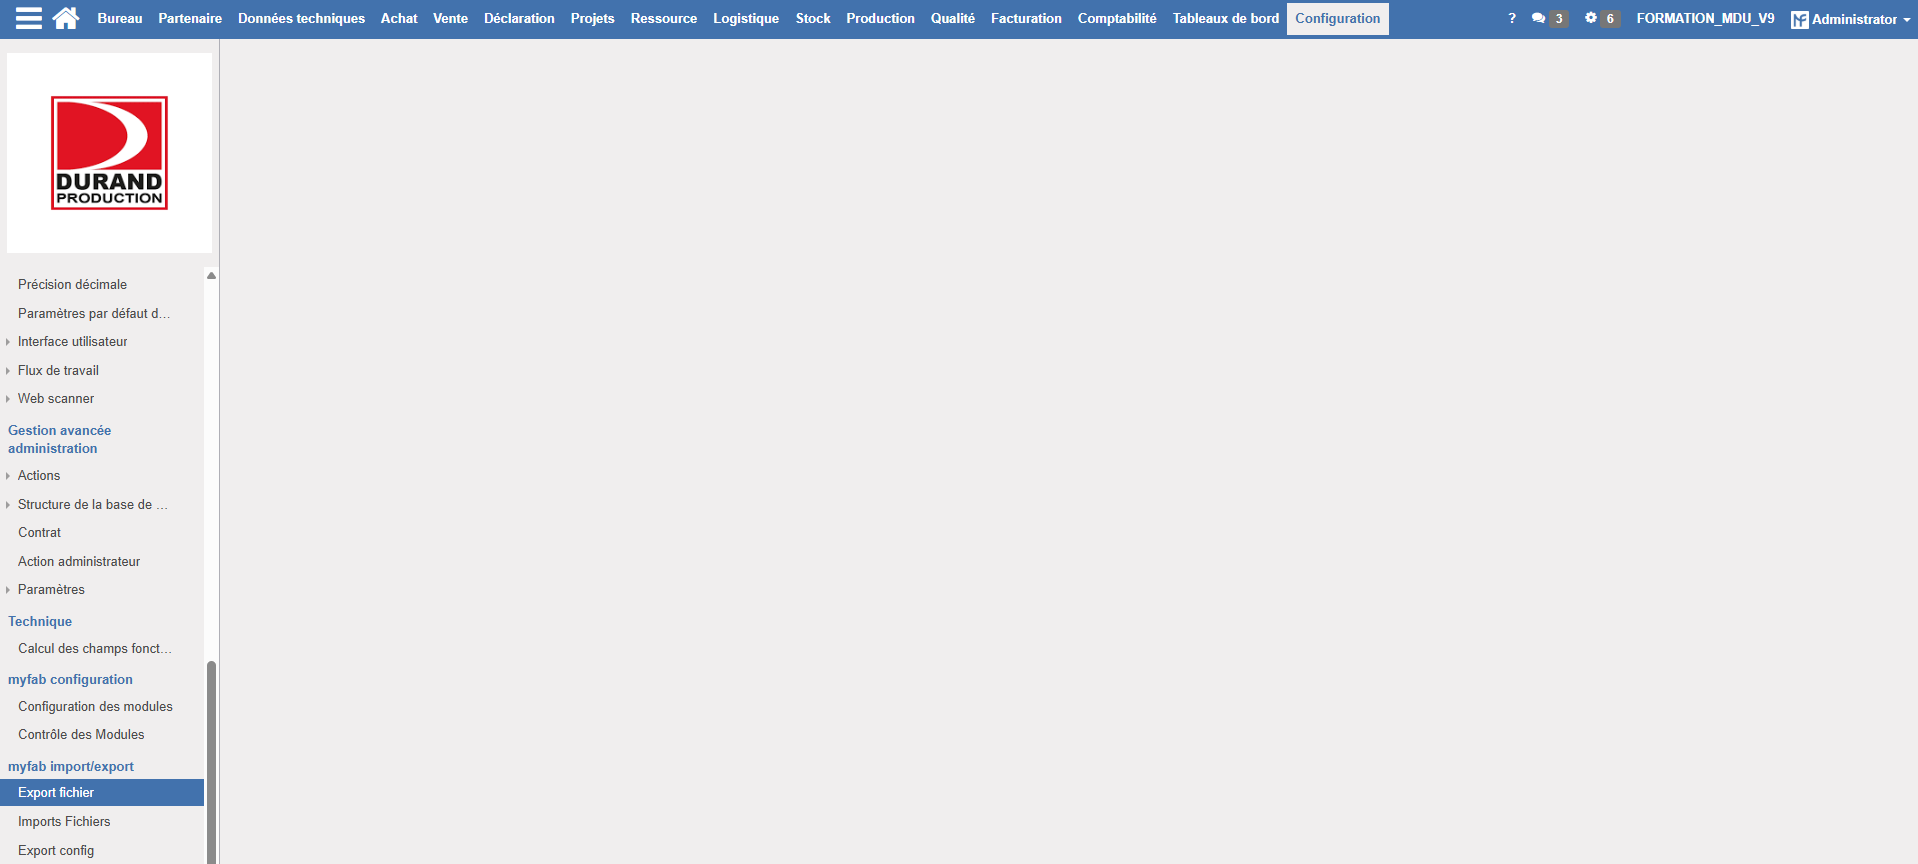Open the Administrator user dropdown
Viewport: 1918px width, 864px height.
1850,19
